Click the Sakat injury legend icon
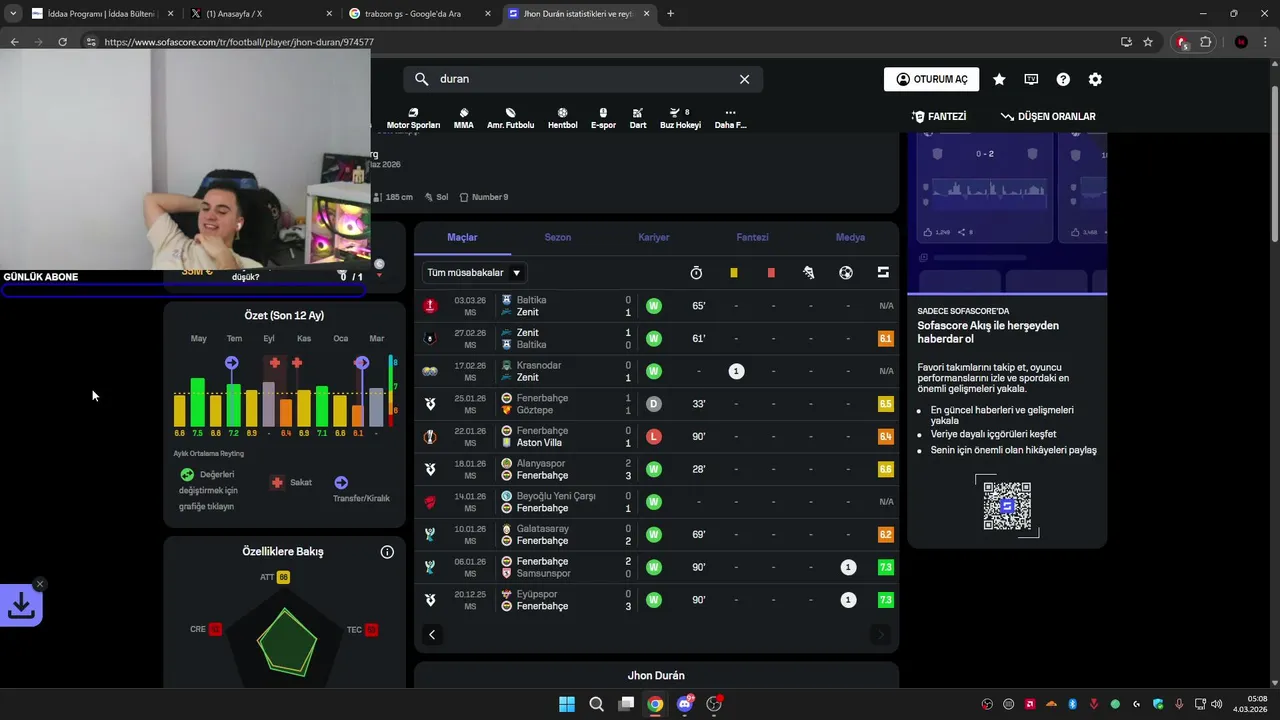 pos(277,482)
